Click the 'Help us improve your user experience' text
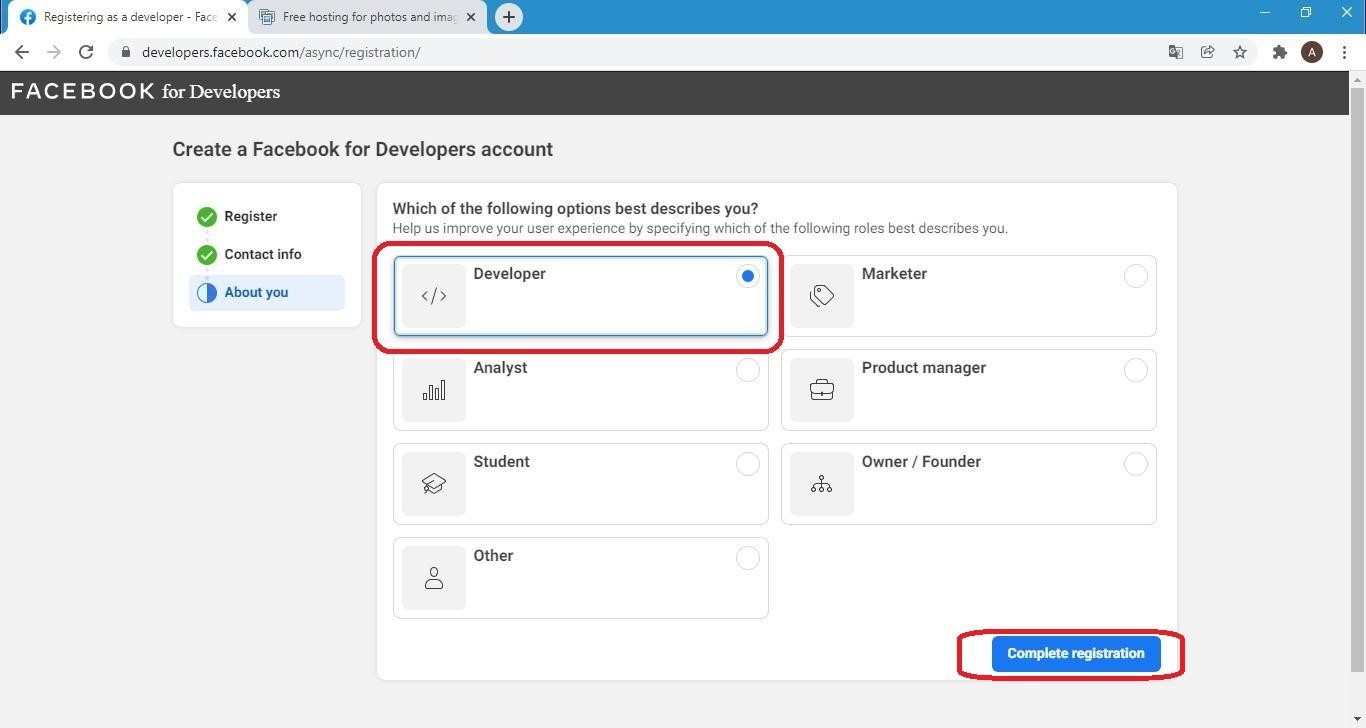Image resolution: width=1366 pixels, height=728 pixels. tap(700, 229)
